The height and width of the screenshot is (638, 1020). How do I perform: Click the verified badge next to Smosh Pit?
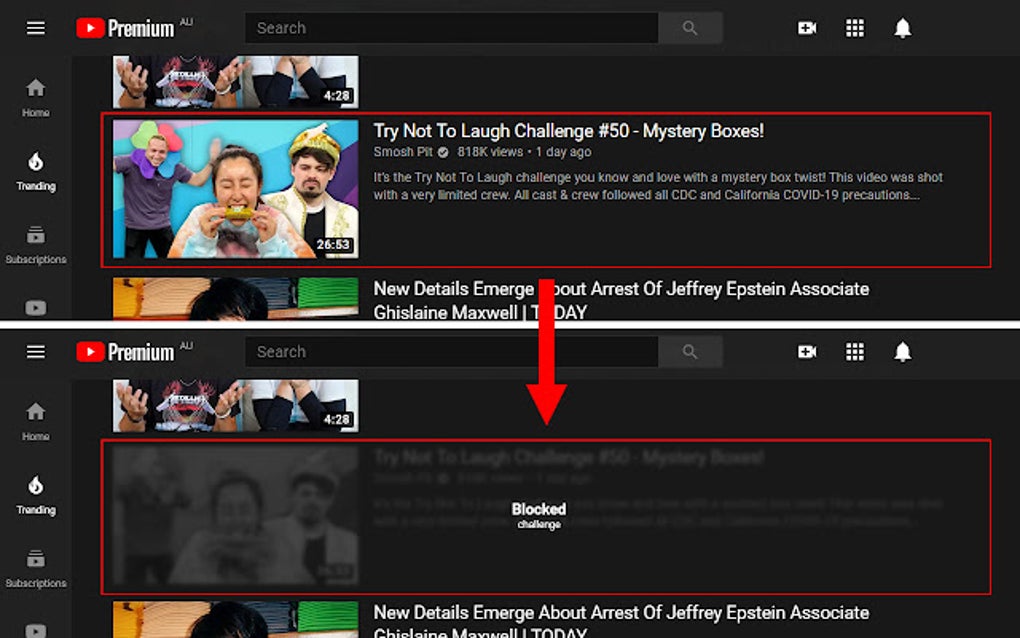pos(442,150)
